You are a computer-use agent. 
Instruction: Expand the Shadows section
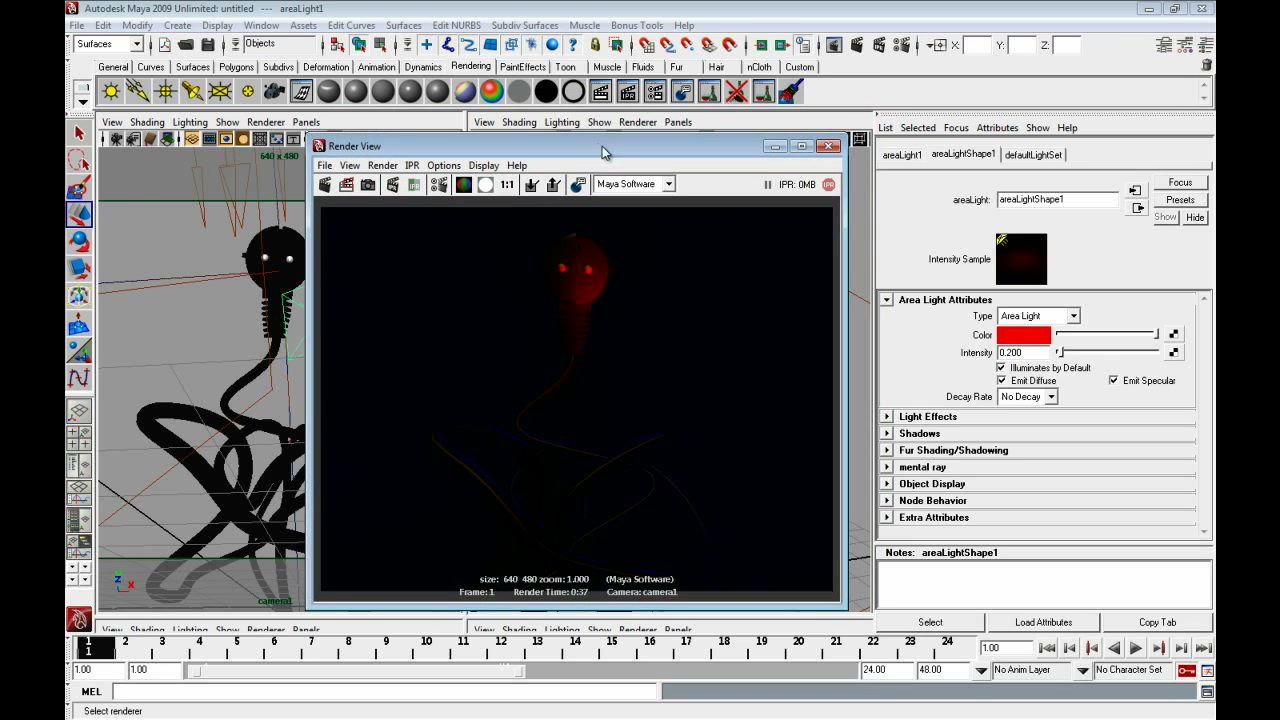887,434
